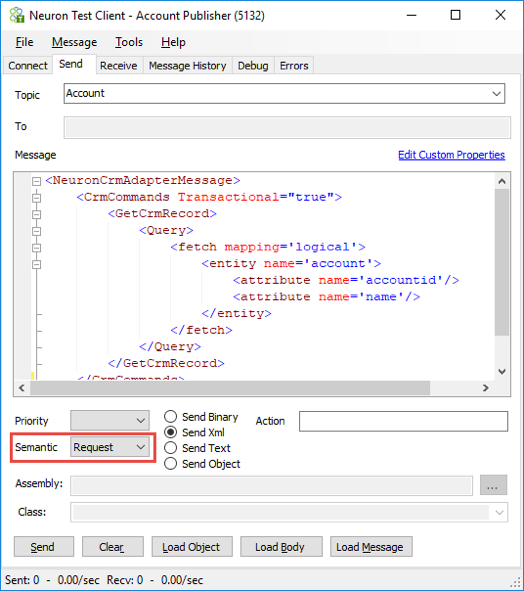Click the Clear button
Viewport: 524px width, 591px height.
coord(113,547)
